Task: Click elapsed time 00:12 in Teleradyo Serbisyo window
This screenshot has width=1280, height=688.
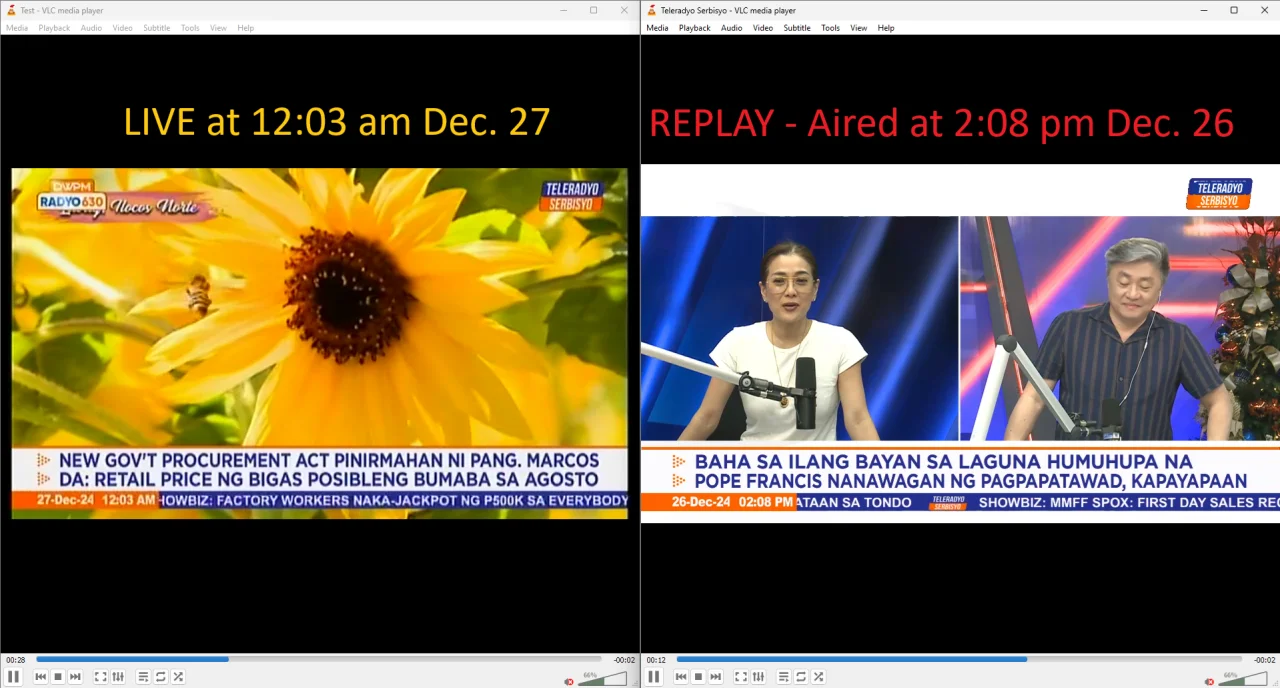Action: (x=655, y=660)
